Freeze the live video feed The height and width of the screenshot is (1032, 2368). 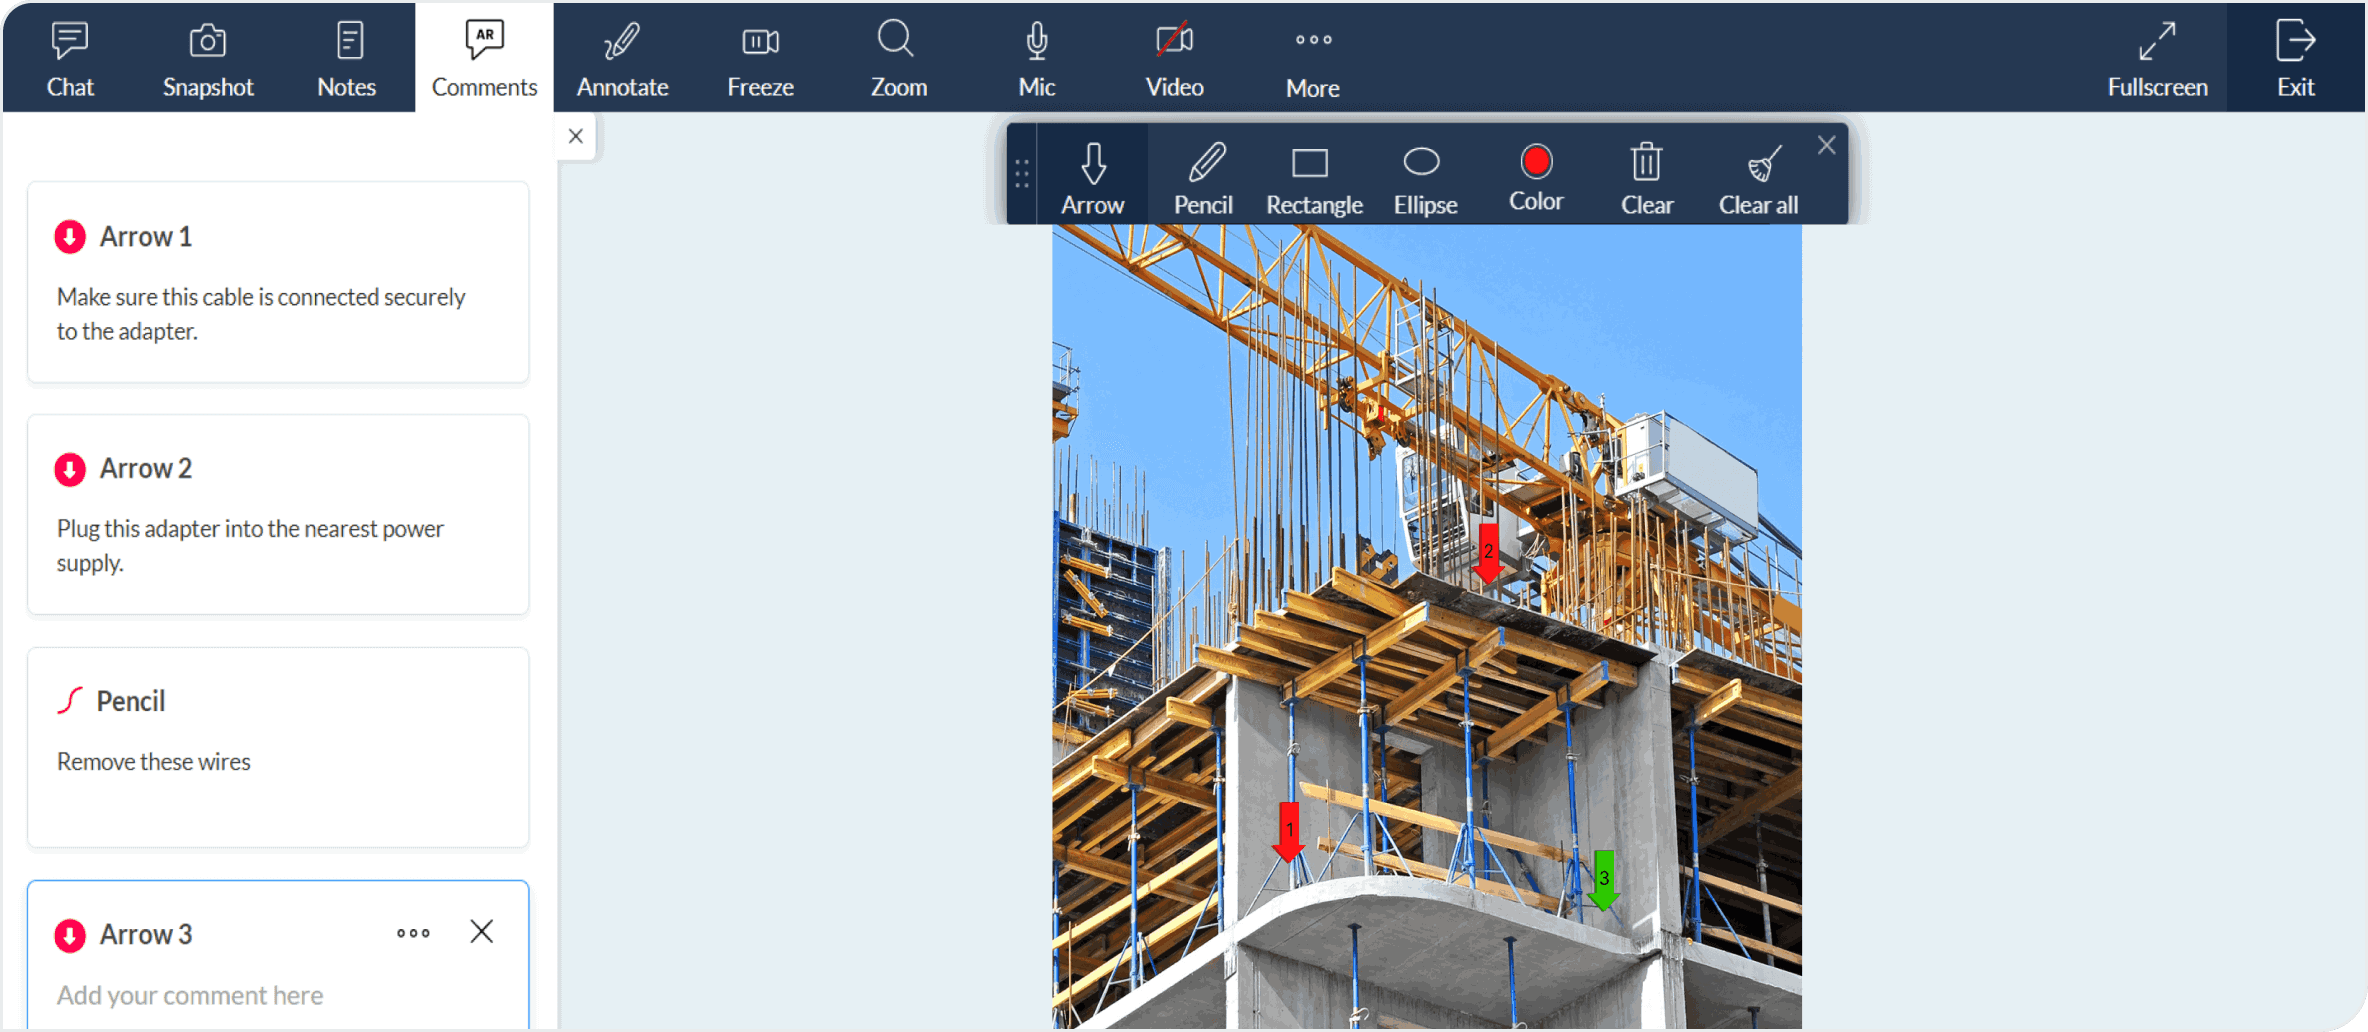(760, 58)
